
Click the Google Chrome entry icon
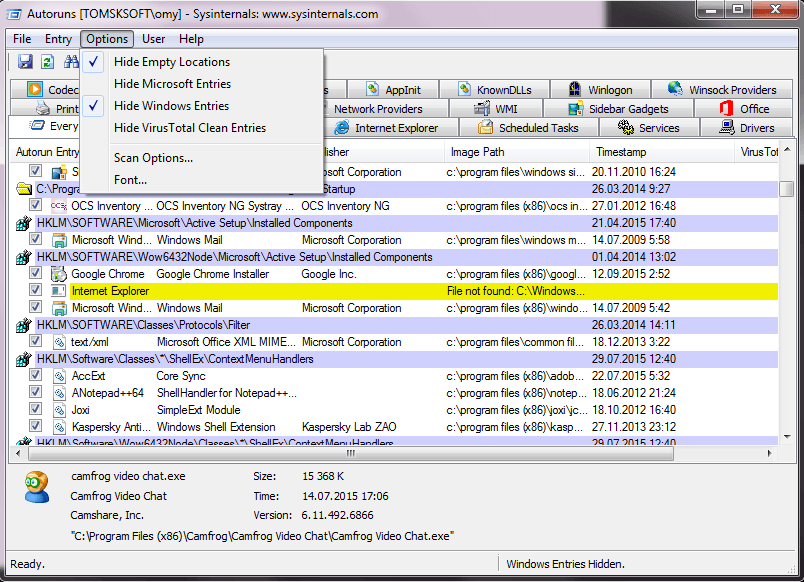click(59, 274)
